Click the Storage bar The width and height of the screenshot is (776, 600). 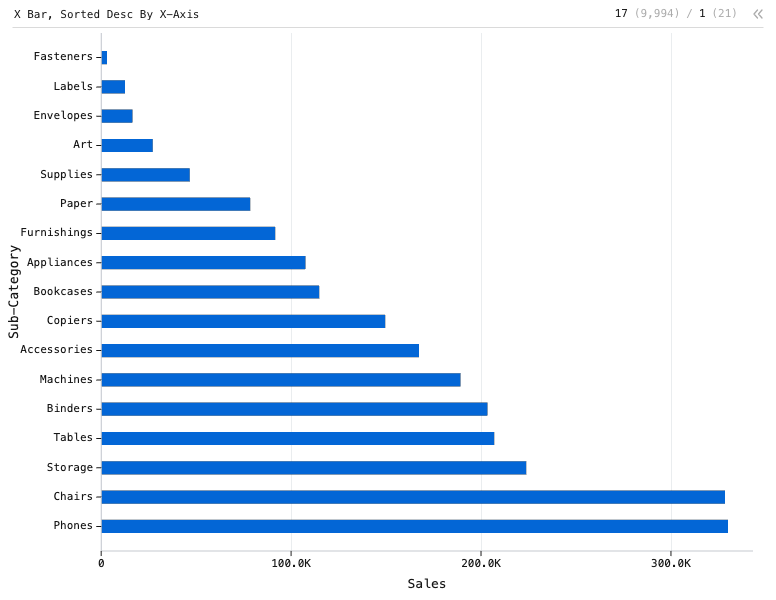314,468
